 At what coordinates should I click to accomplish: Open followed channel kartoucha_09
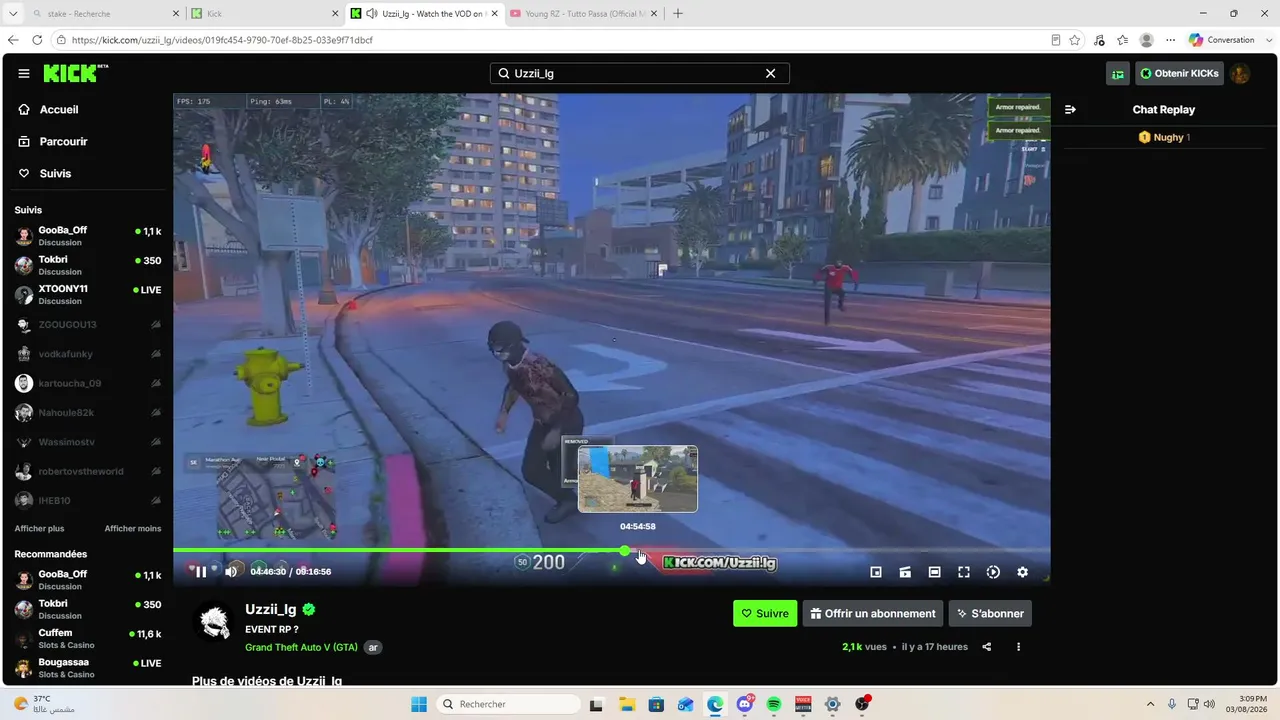pos(88,383)
